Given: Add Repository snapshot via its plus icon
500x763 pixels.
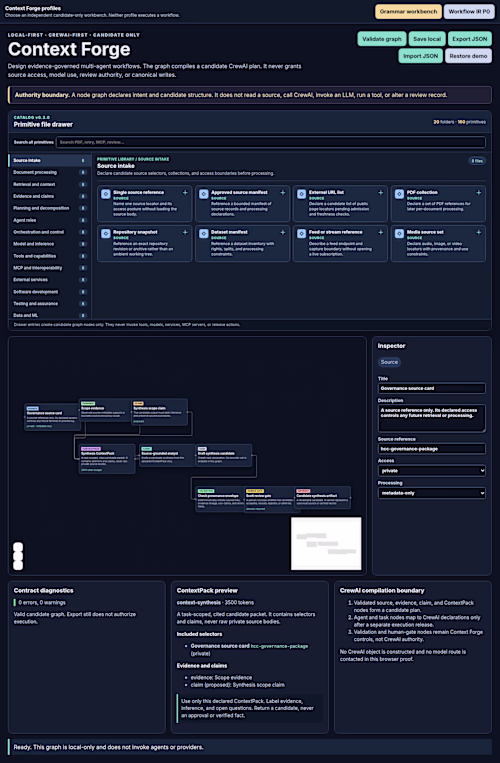Looking at the screenshot, I should click(x=185, y=233).
